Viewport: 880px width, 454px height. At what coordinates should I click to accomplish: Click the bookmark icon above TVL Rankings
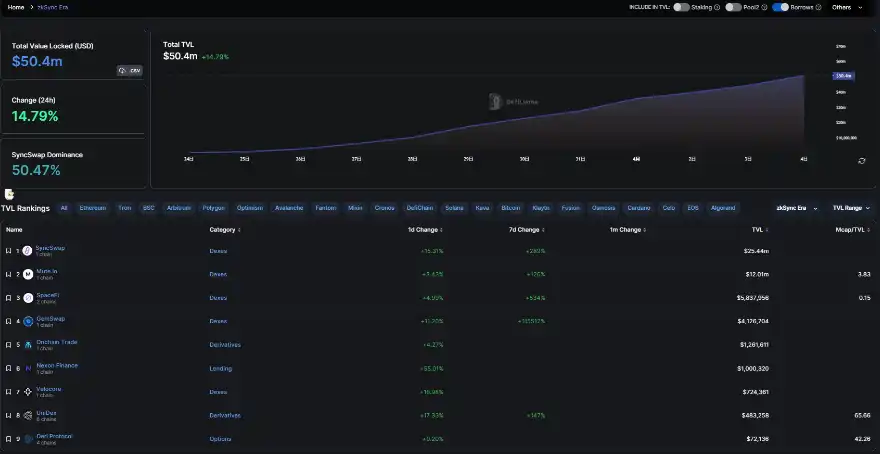[x=9, y=194]
